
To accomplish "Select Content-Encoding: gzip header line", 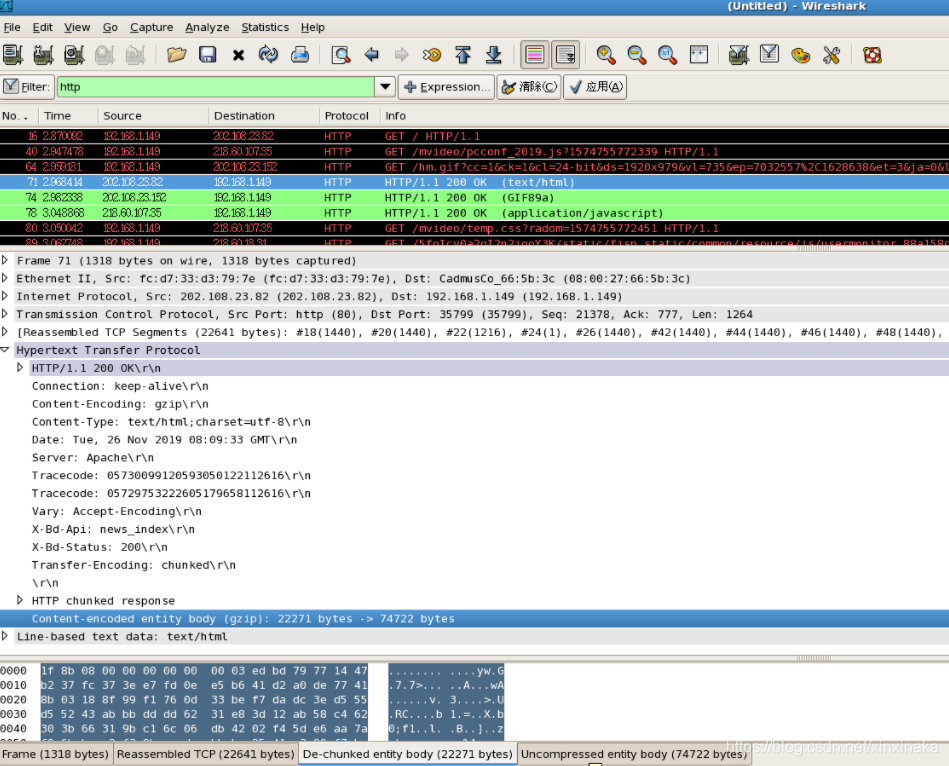I will point(120,404).
